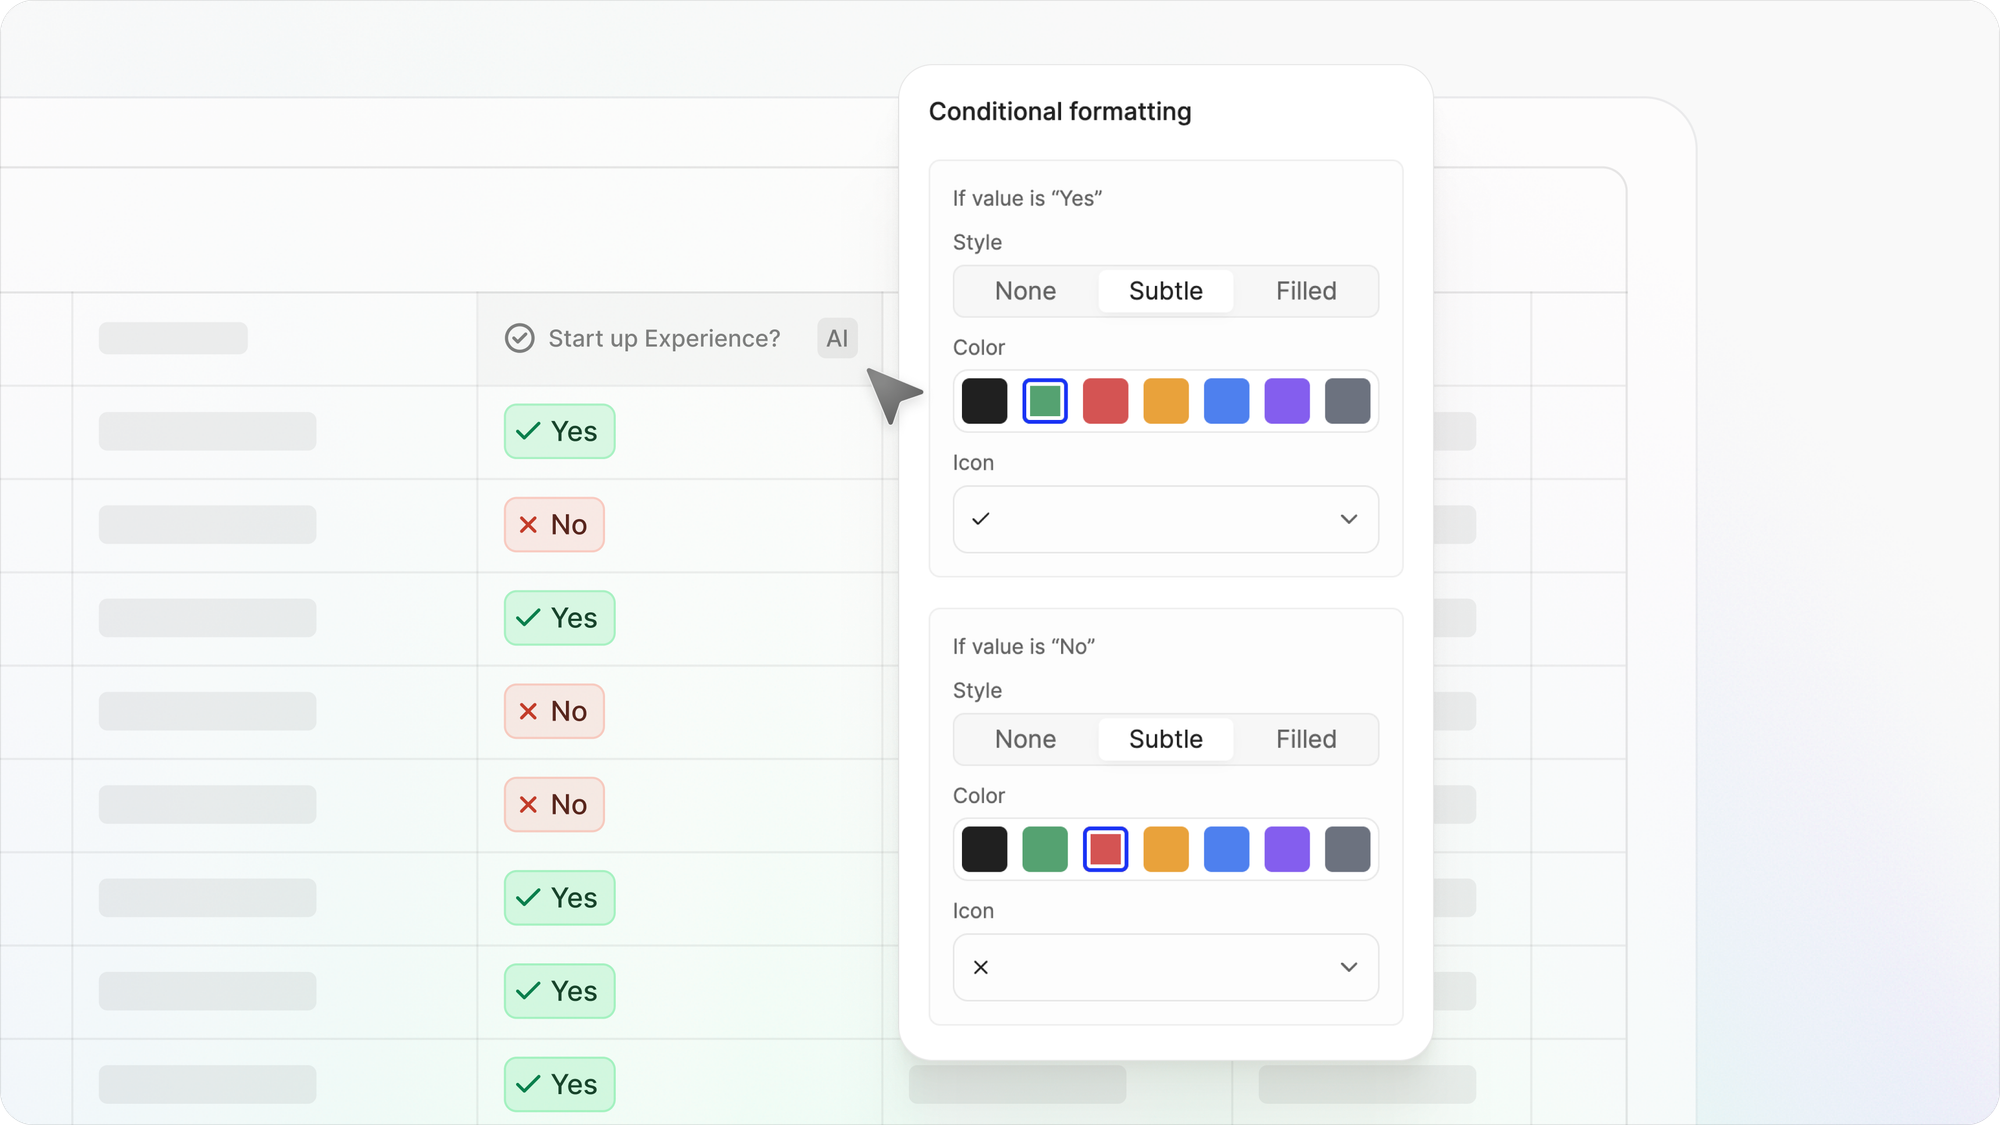Pick the black color swatch for Yes value

pyautogui.click(x=984, y=401)
